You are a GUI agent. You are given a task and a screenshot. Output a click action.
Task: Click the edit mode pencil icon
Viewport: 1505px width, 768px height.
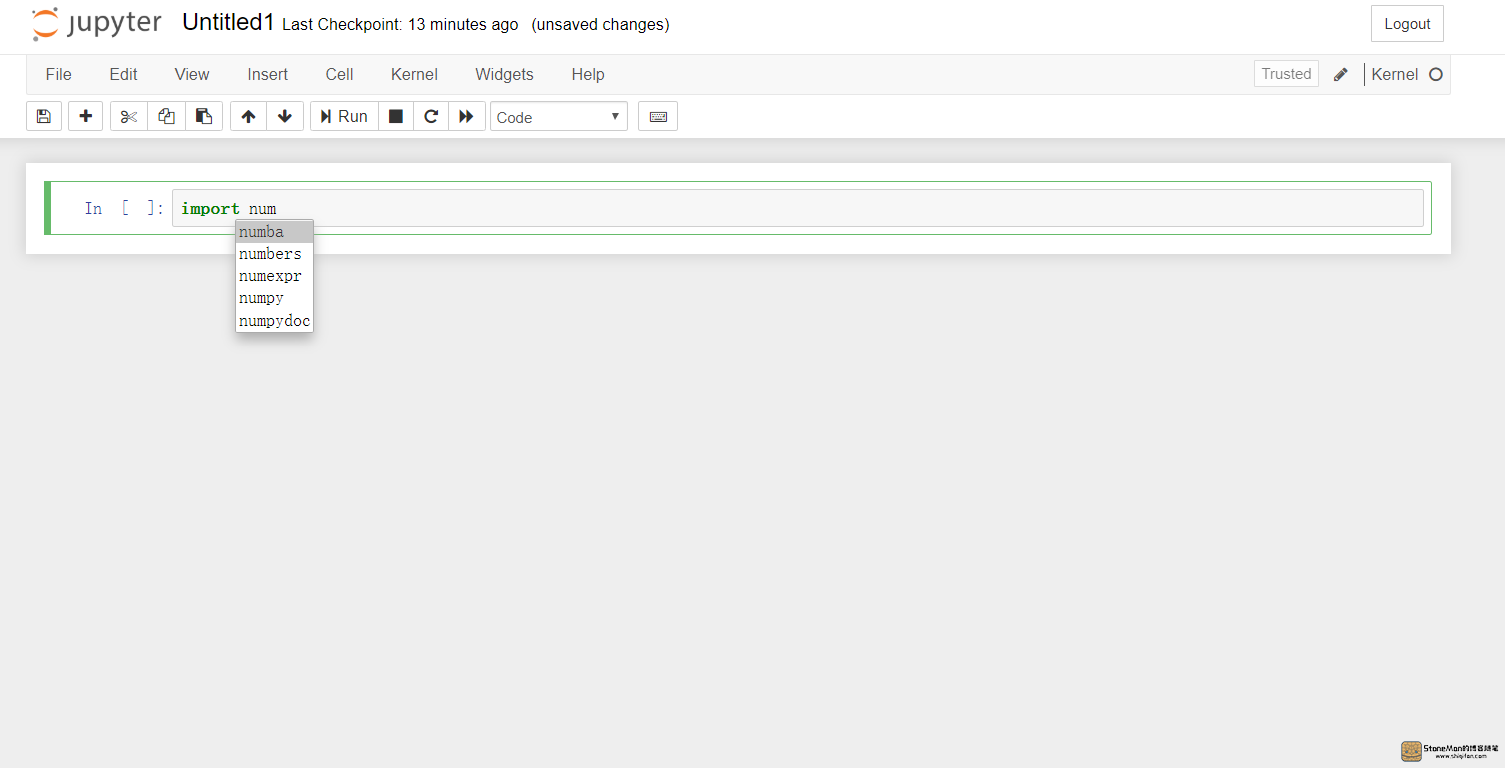(1341, 74)
